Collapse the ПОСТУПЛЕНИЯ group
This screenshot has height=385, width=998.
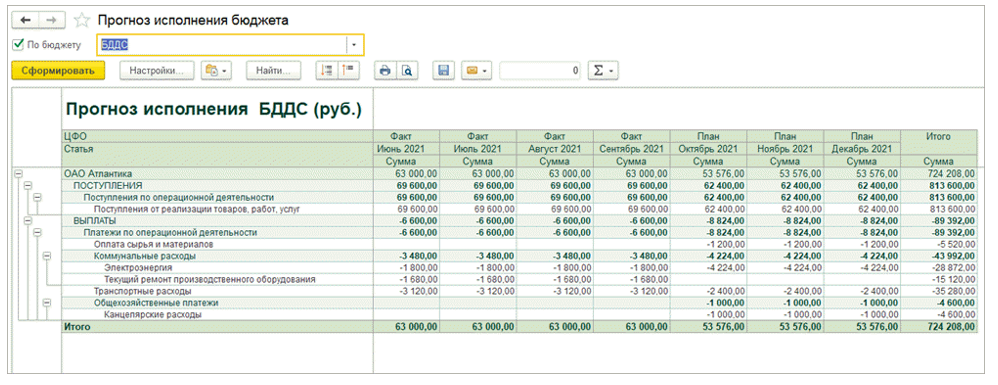[27, 185]
